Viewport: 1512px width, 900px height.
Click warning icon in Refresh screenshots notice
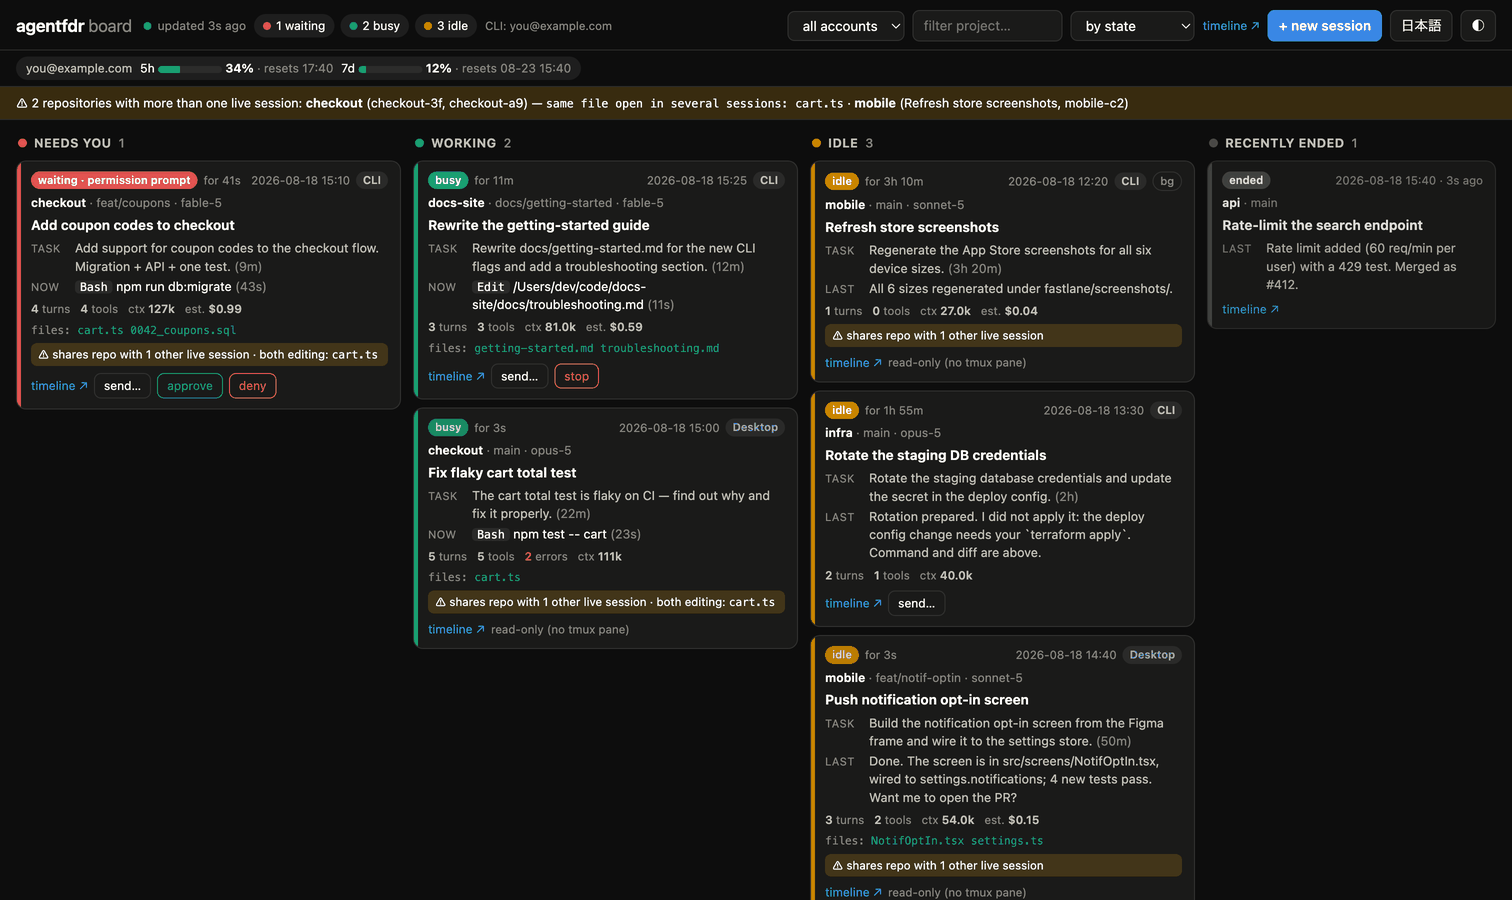click(x=838, y=335)
